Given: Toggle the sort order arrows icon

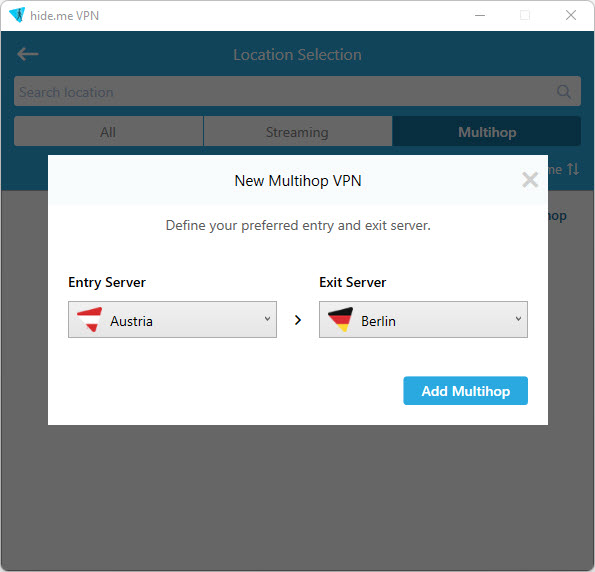Looking at the screenshot, I should (x=573, y=169).
